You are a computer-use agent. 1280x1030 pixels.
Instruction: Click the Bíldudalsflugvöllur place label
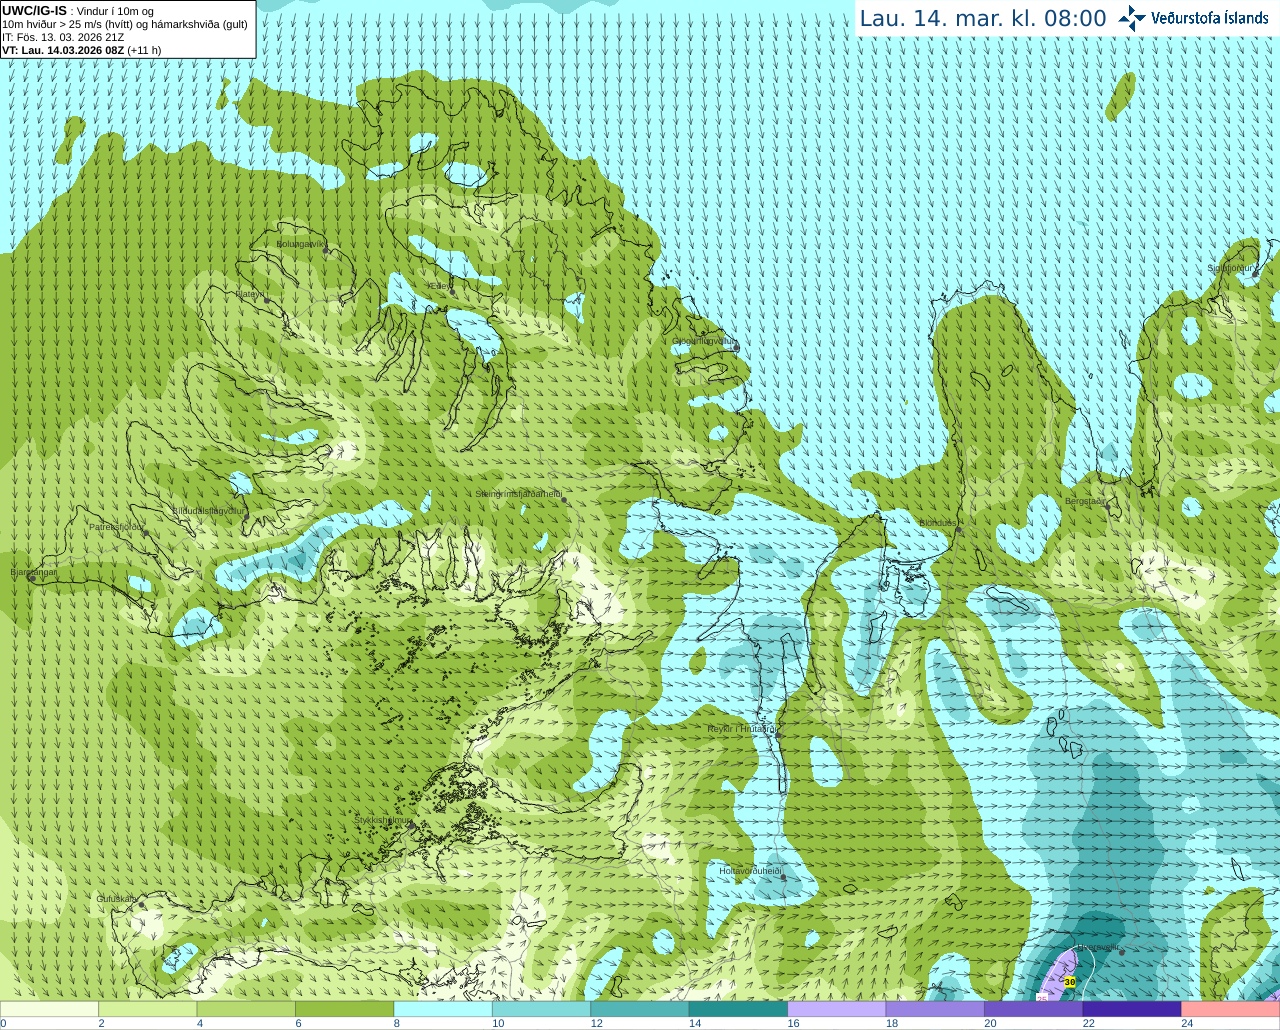click(x=208, y=510)
